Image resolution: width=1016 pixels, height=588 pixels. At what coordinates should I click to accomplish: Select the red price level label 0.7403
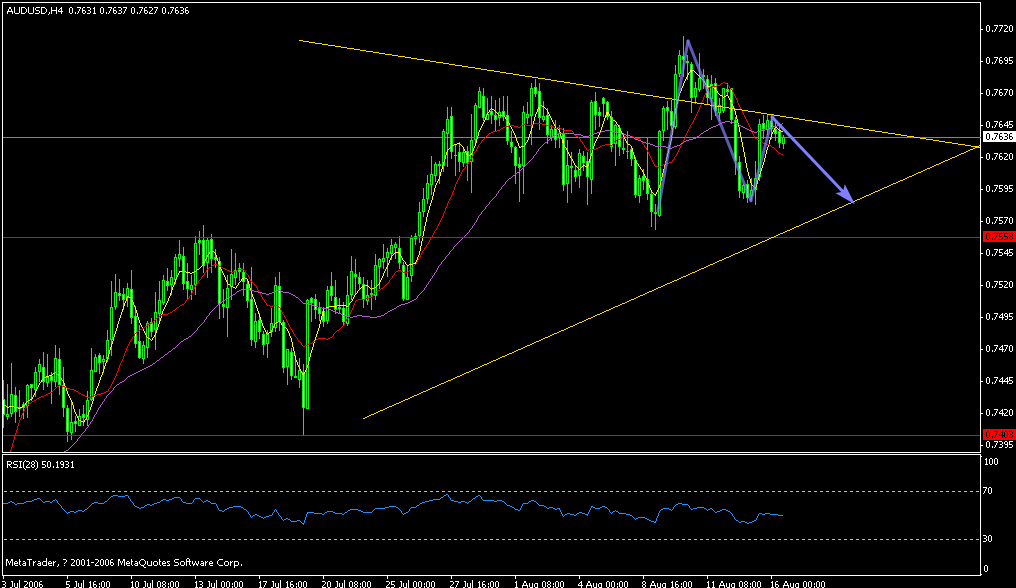999,434
